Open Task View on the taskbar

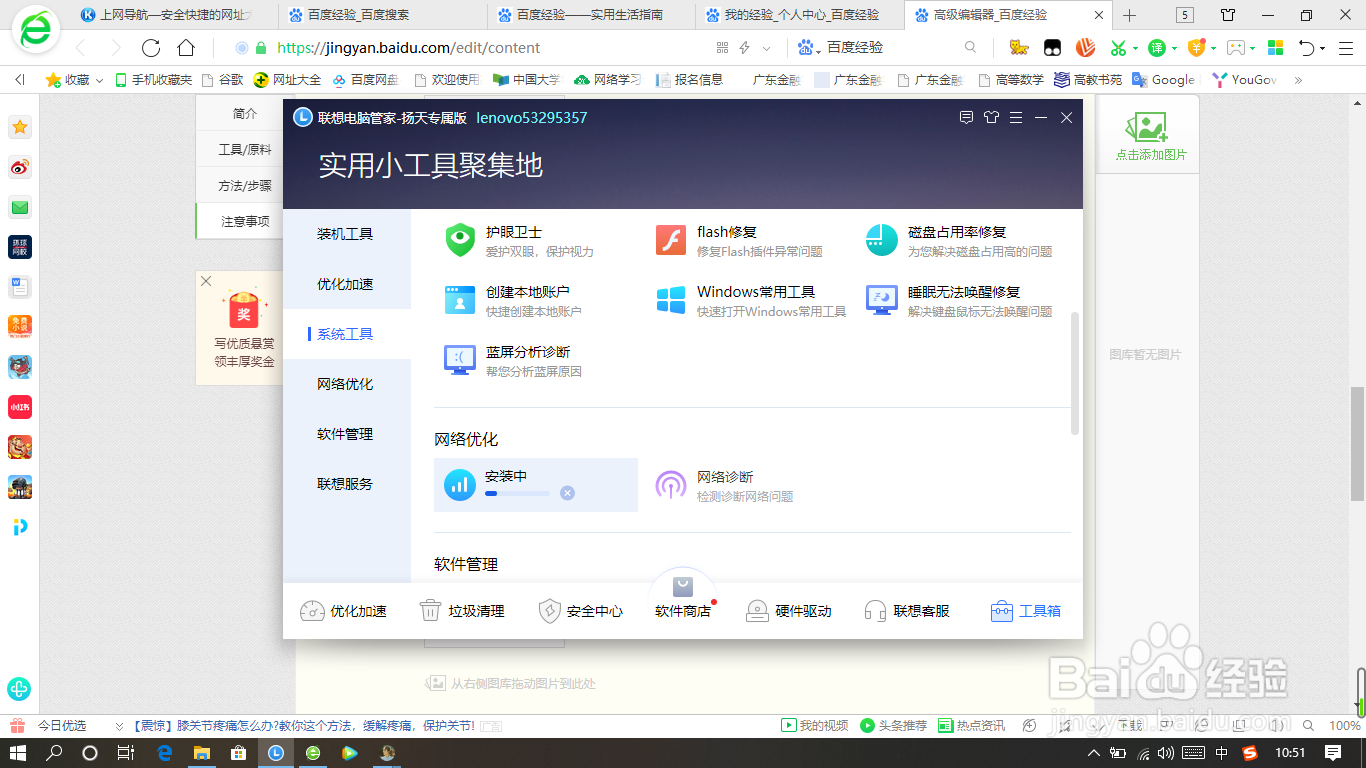126,753
